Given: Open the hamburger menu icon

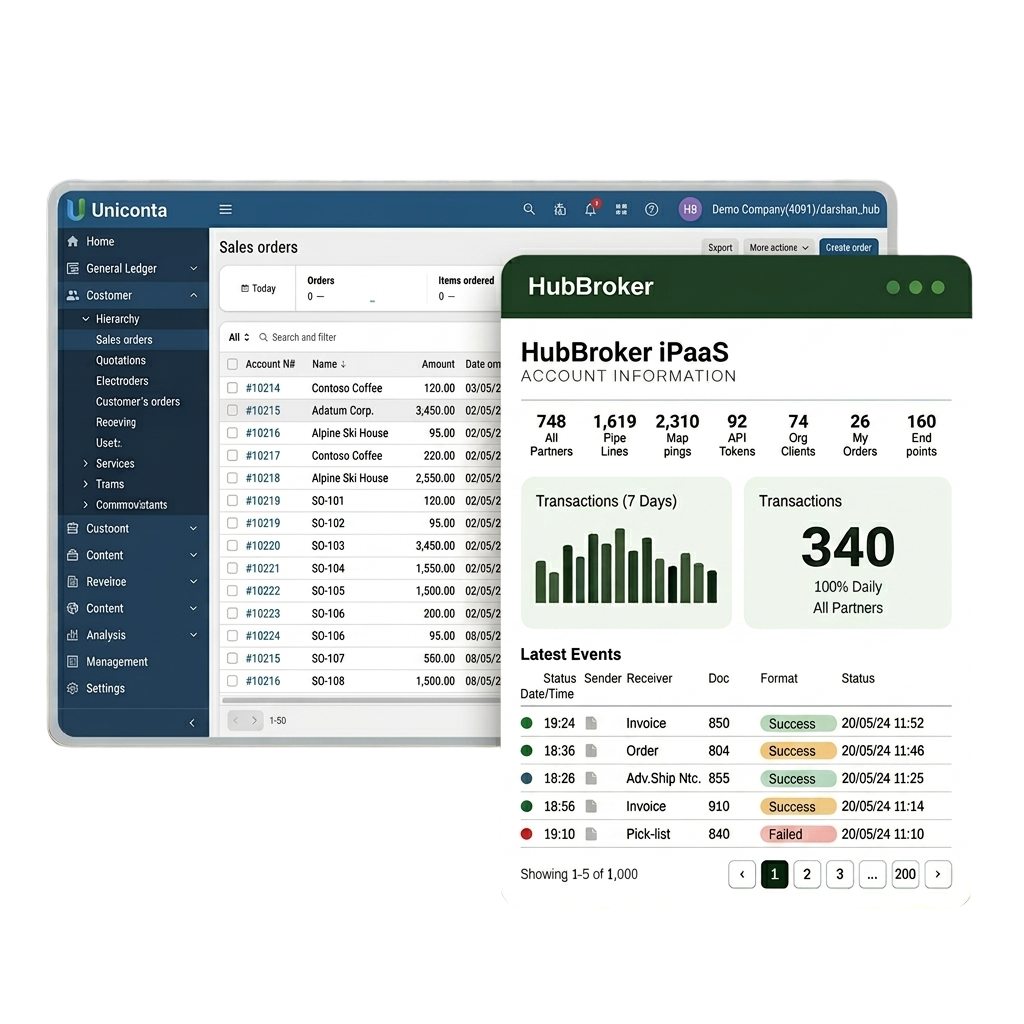Looking at the screenshot, I should 225,210.
